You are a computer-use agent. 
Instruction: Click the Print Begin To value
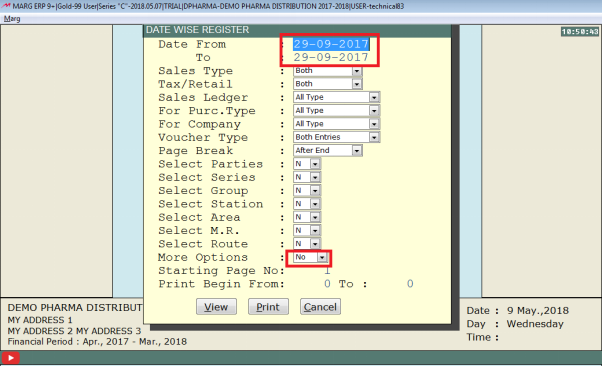(410, 284)
